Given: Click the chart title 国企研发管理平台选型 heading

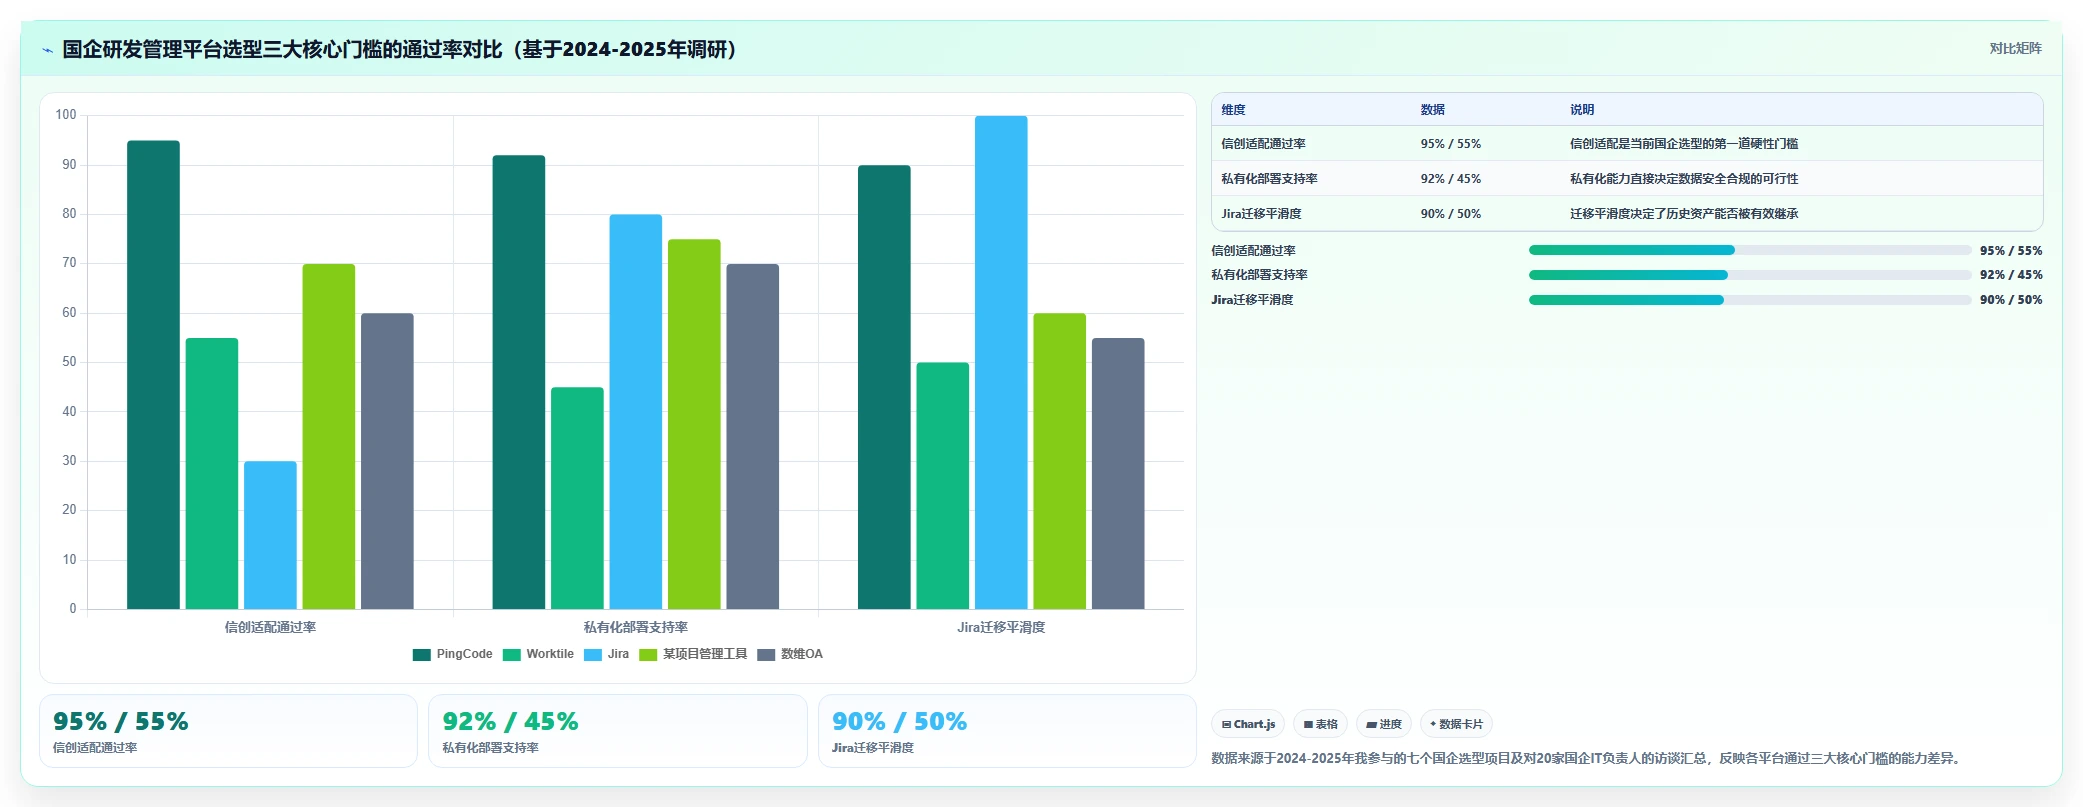Looking at the screenshot, I should pyautogui.click(x=401, y=49).
